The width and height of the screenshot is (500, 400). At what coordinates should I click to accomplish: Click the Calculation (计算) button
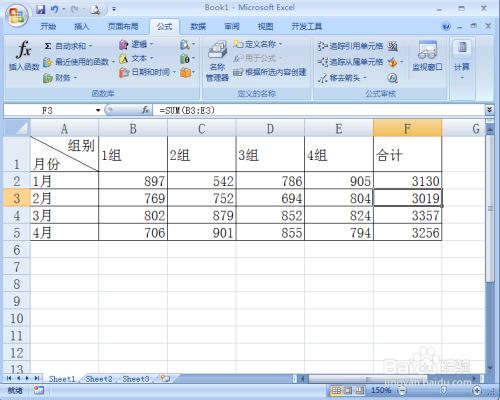point(462,60)
